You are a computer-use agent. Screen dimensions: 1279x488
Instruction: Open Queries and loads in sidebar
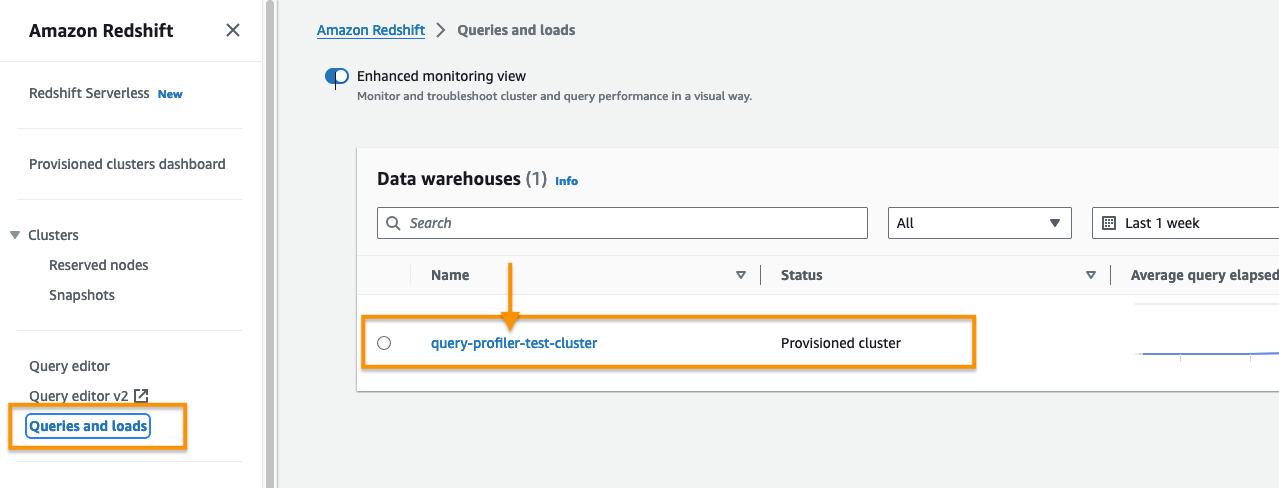(88, 426)
